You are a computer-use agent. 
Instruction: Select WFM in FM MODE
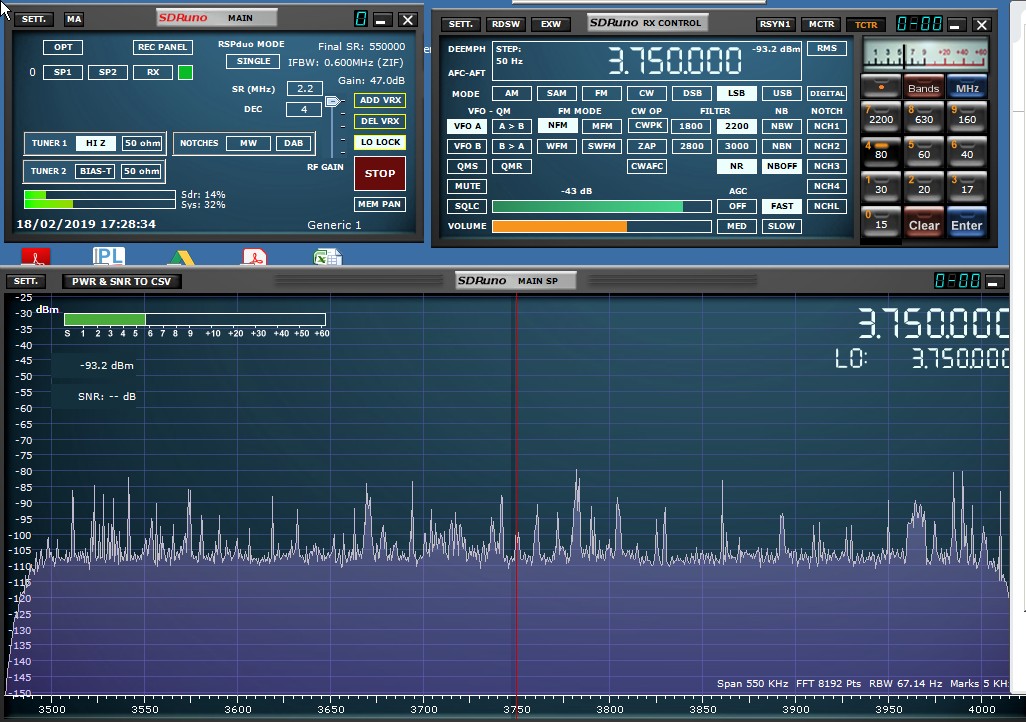(557, 147)
